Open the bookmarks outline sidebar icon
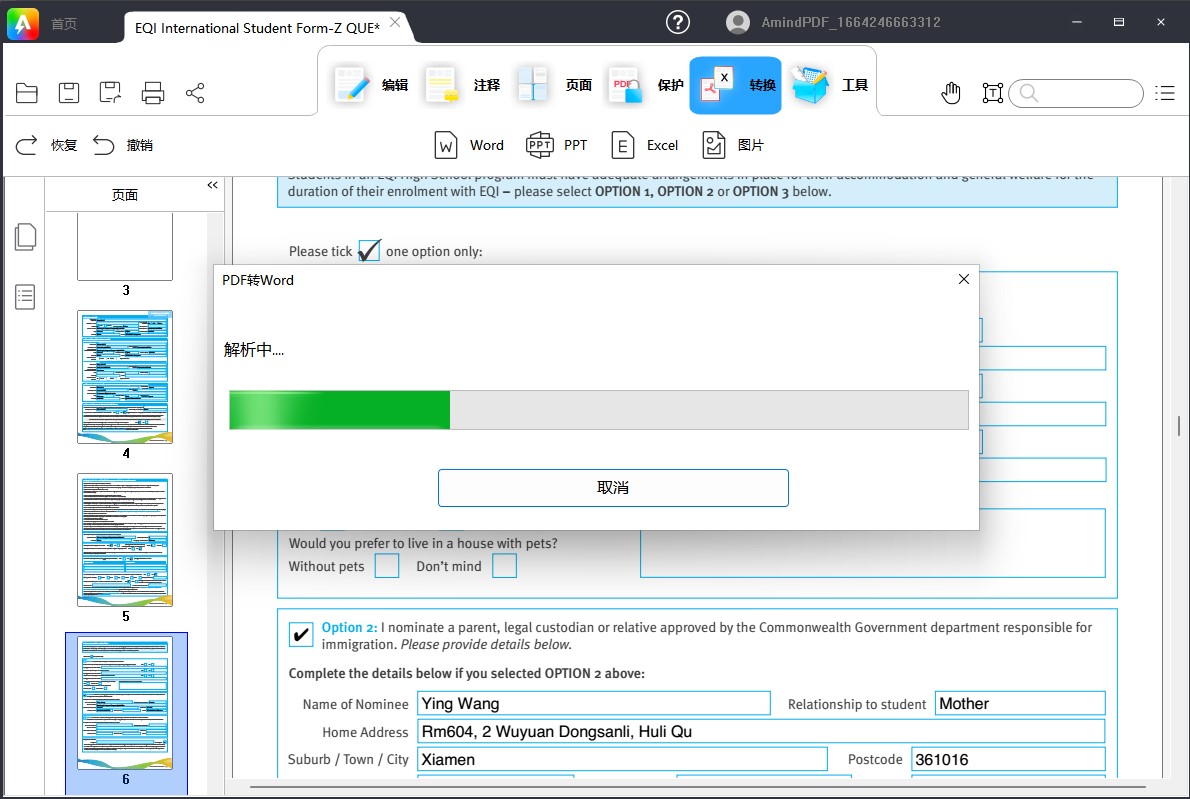1190x799 pixels. pos(25,297)
